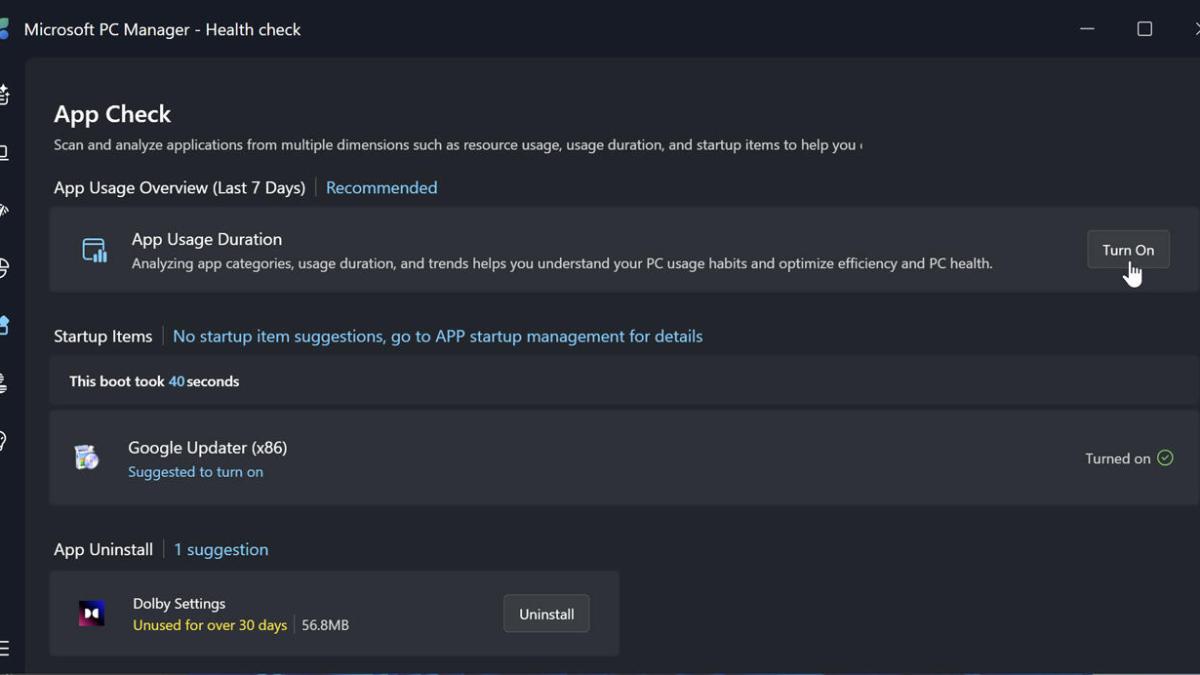Click the Dolby Settings app icon
This screenshot has width=1200, height=675.
pyautogui.click(x=92, y=613)
